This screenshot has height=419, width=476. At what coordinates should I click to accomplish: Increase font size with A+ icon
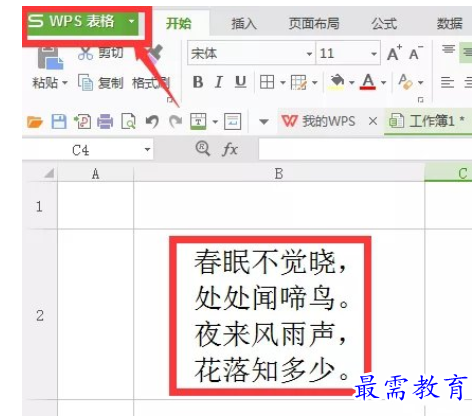395,53
